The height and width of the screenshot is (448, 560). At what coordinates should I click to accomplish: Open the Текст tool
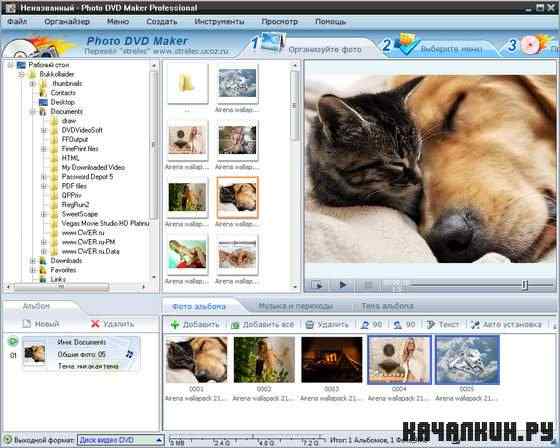point(443,324)
